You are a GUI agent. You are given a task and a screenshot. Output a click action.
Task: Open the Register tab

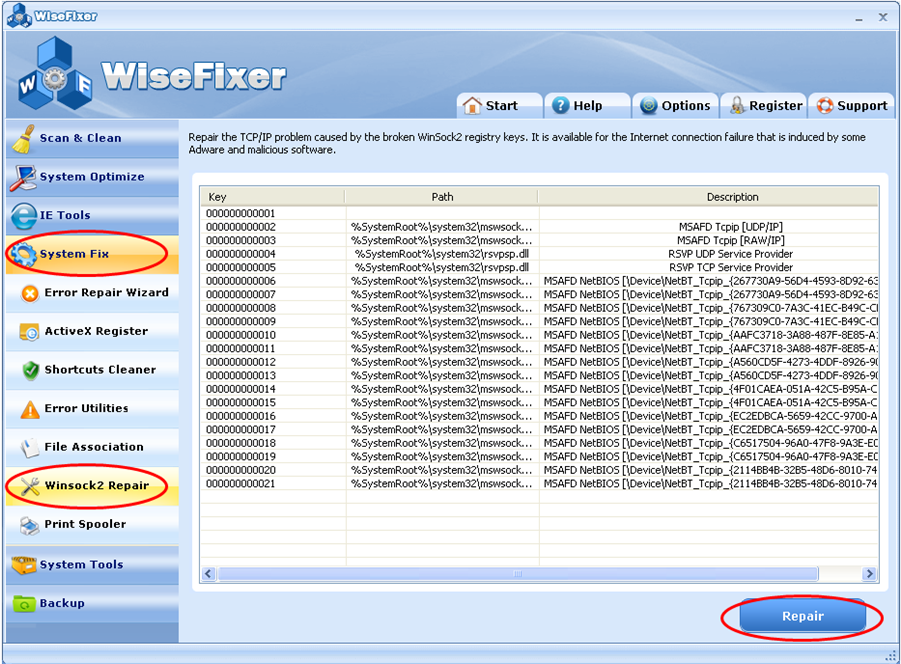763,106
